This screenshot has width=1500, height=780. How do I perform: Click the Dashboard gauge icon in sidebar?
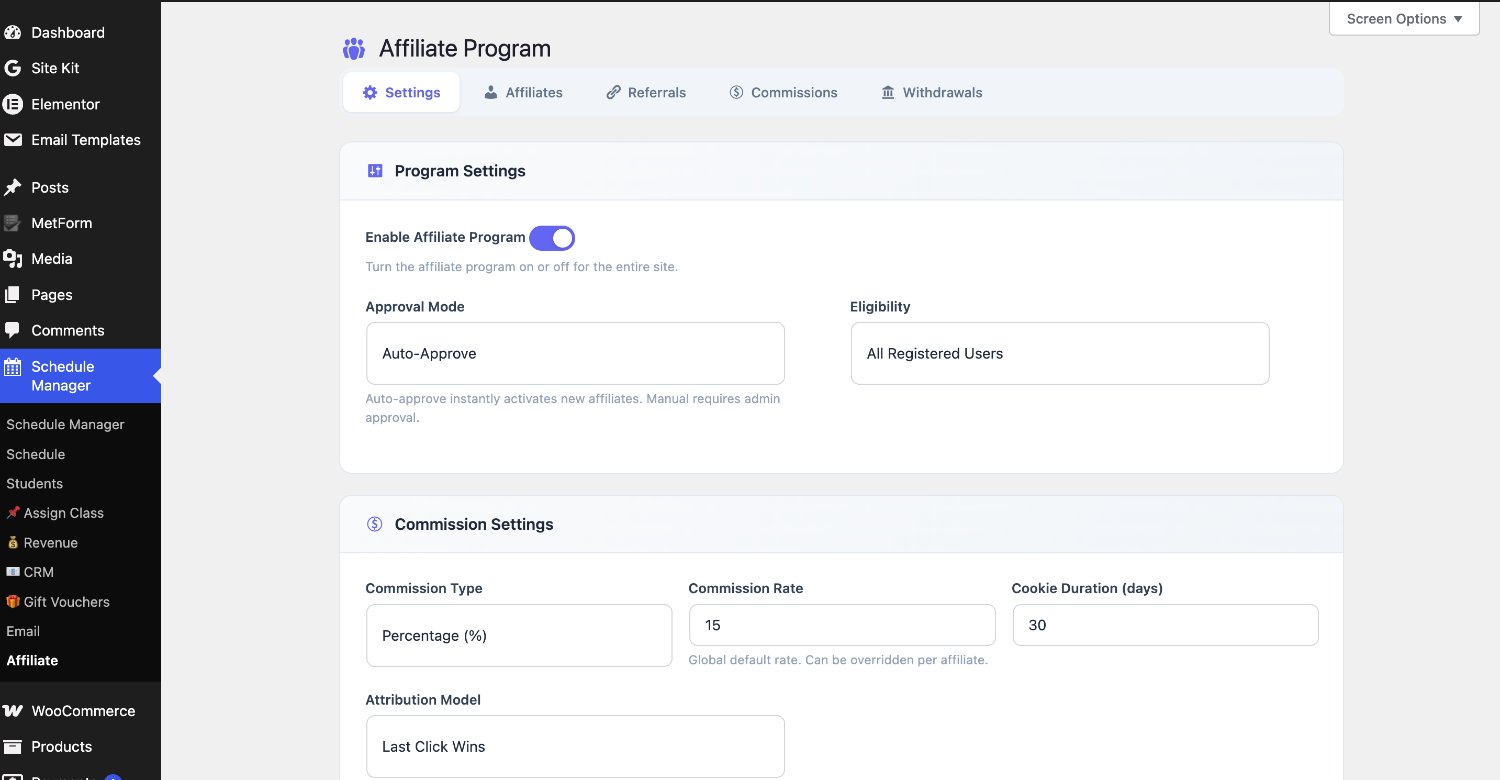click(x=12, y=32)
